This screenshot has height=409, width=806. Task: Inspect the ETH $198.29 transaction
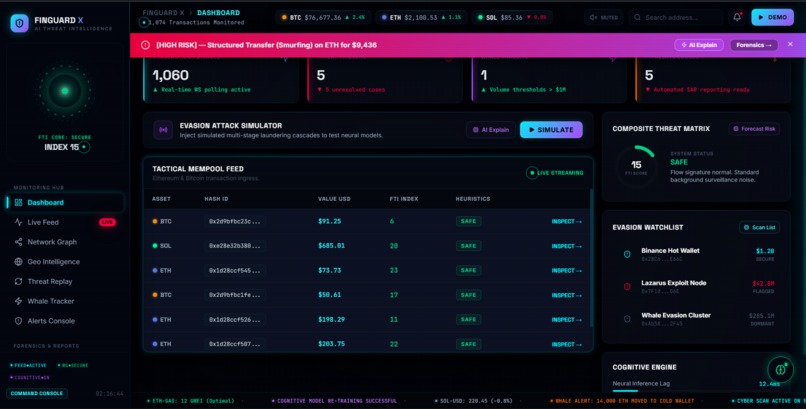click(566, 320)
